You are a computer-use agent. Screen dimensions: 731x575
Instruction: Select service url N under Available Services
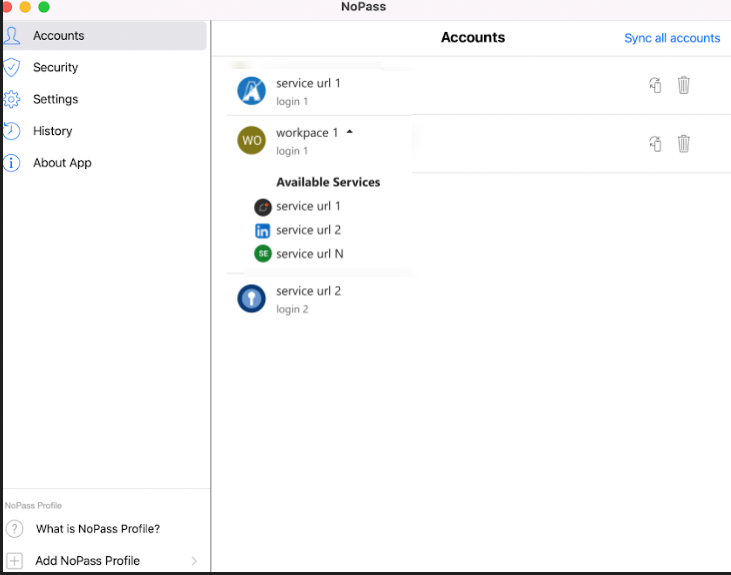310,254
